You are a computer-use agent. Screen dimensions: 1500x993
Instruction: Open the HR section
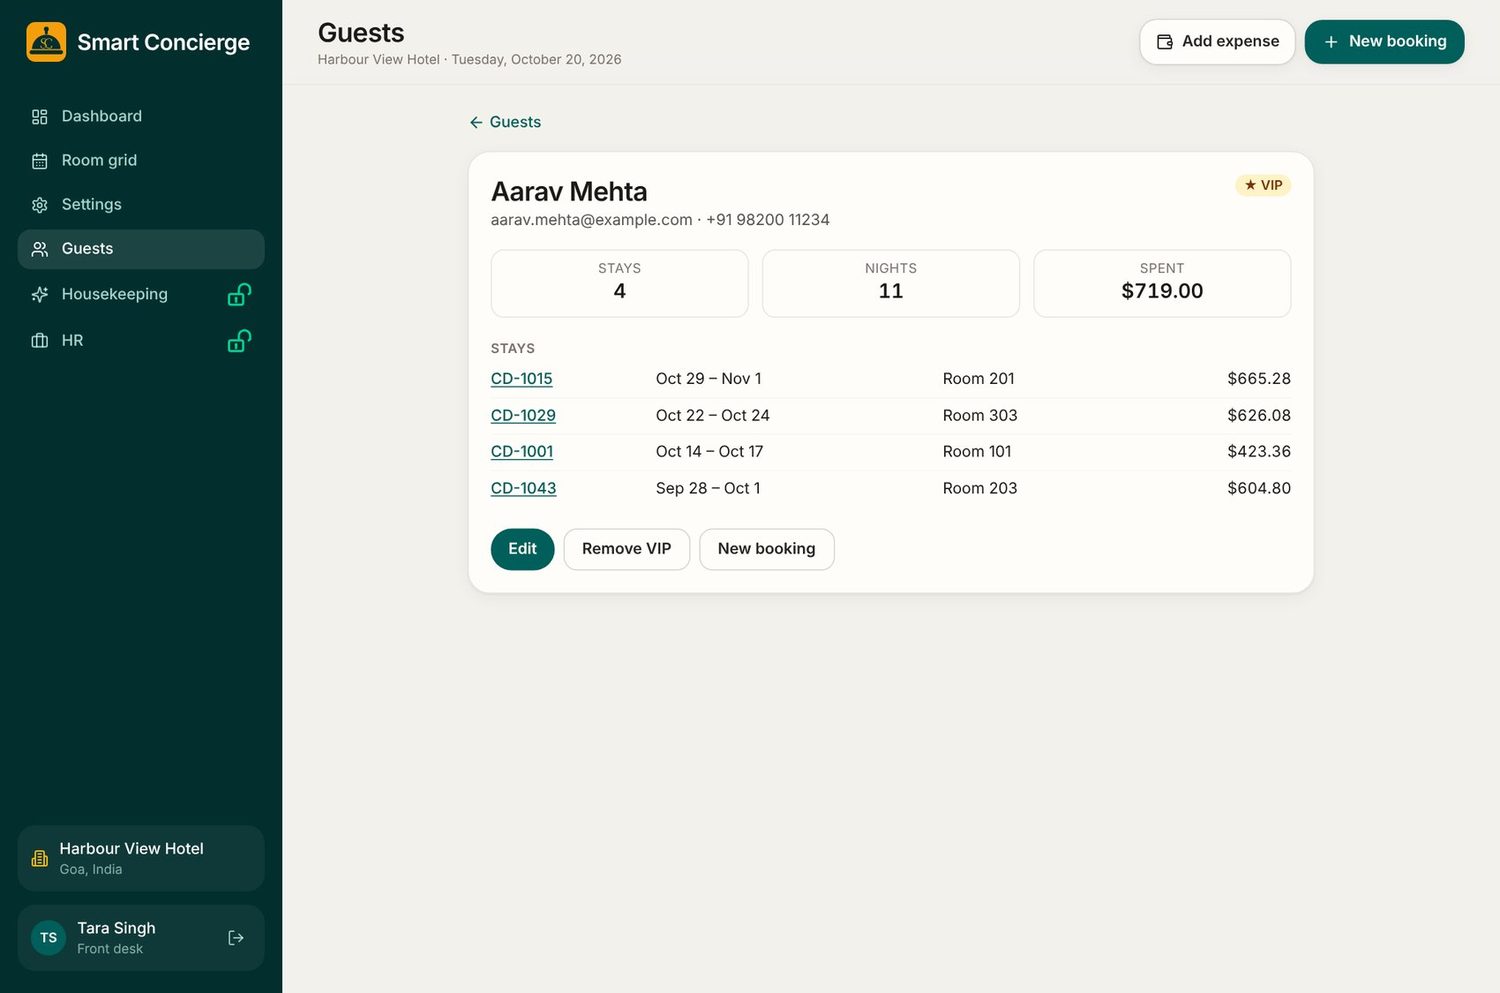click(141, 340)
